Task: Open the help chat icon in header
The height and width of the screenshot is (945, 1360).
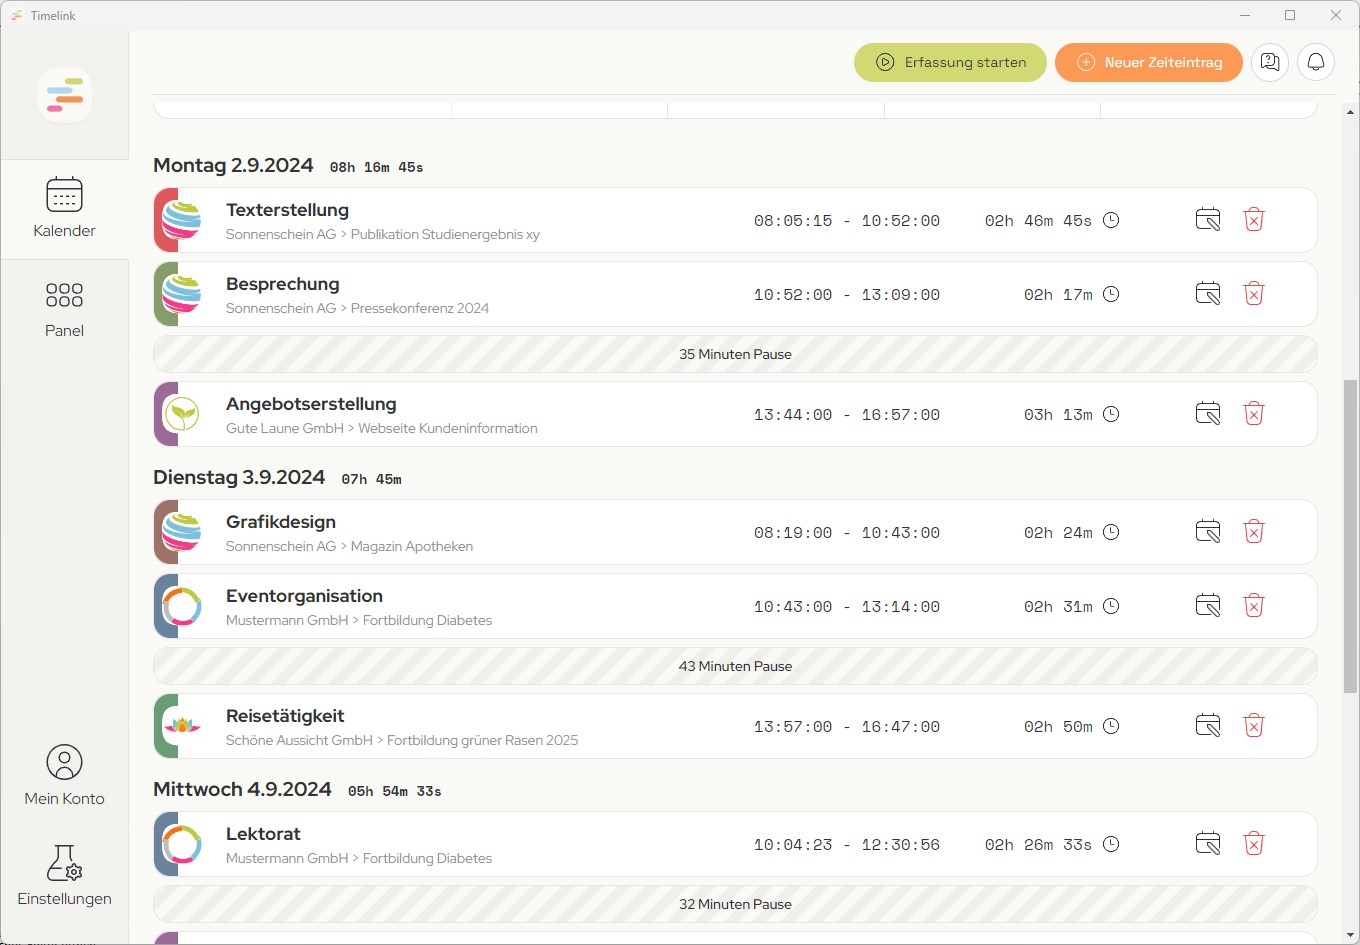Action: [x=1270, y=62]
